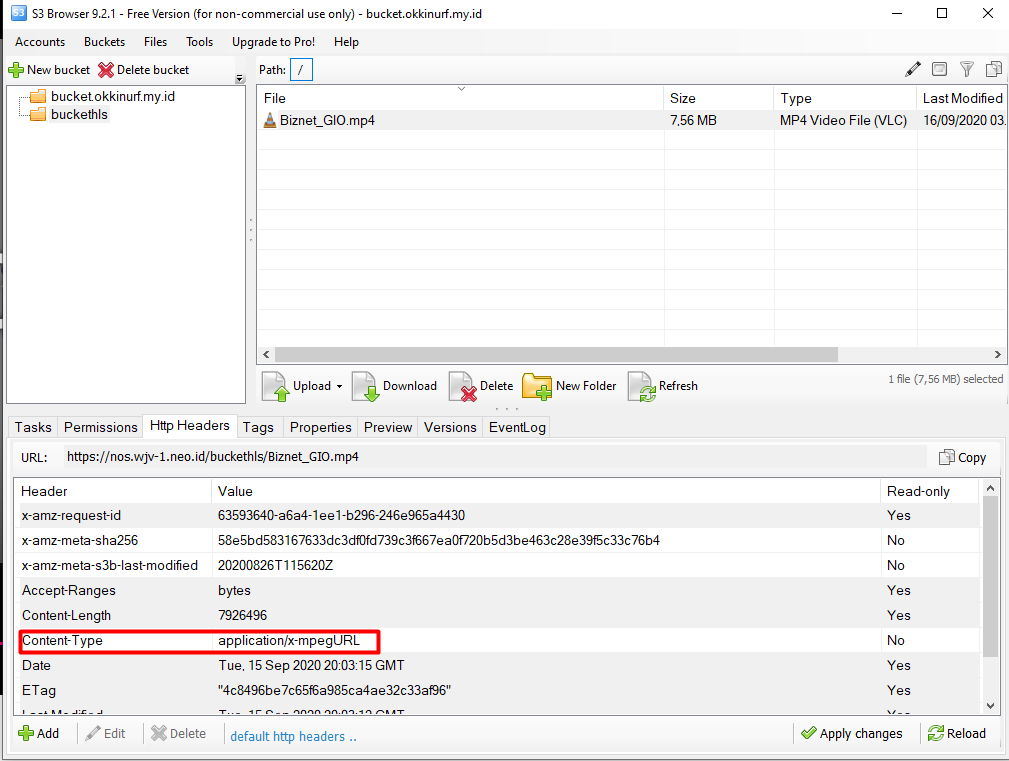Click right arrow of file list scrollbar
This screenshot has height=761, width=1009.
click(997, 354)
